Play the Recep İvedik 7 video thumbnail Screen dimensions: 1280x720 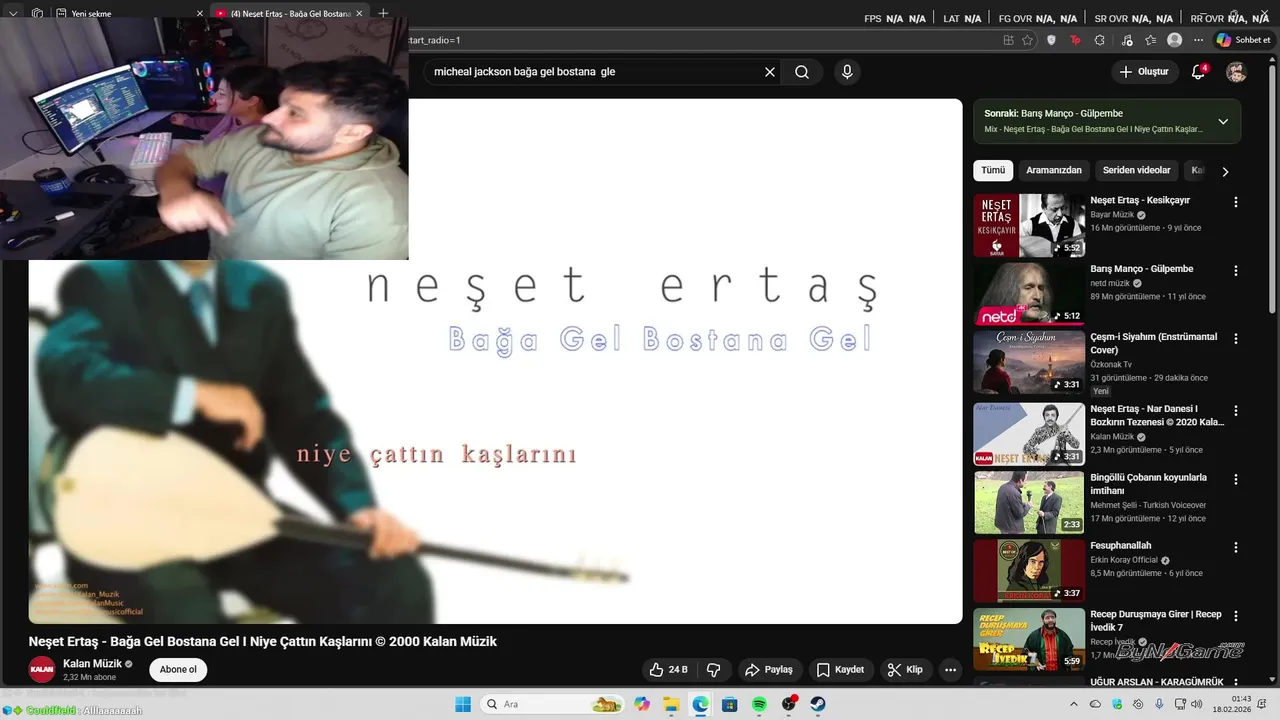1029,639
